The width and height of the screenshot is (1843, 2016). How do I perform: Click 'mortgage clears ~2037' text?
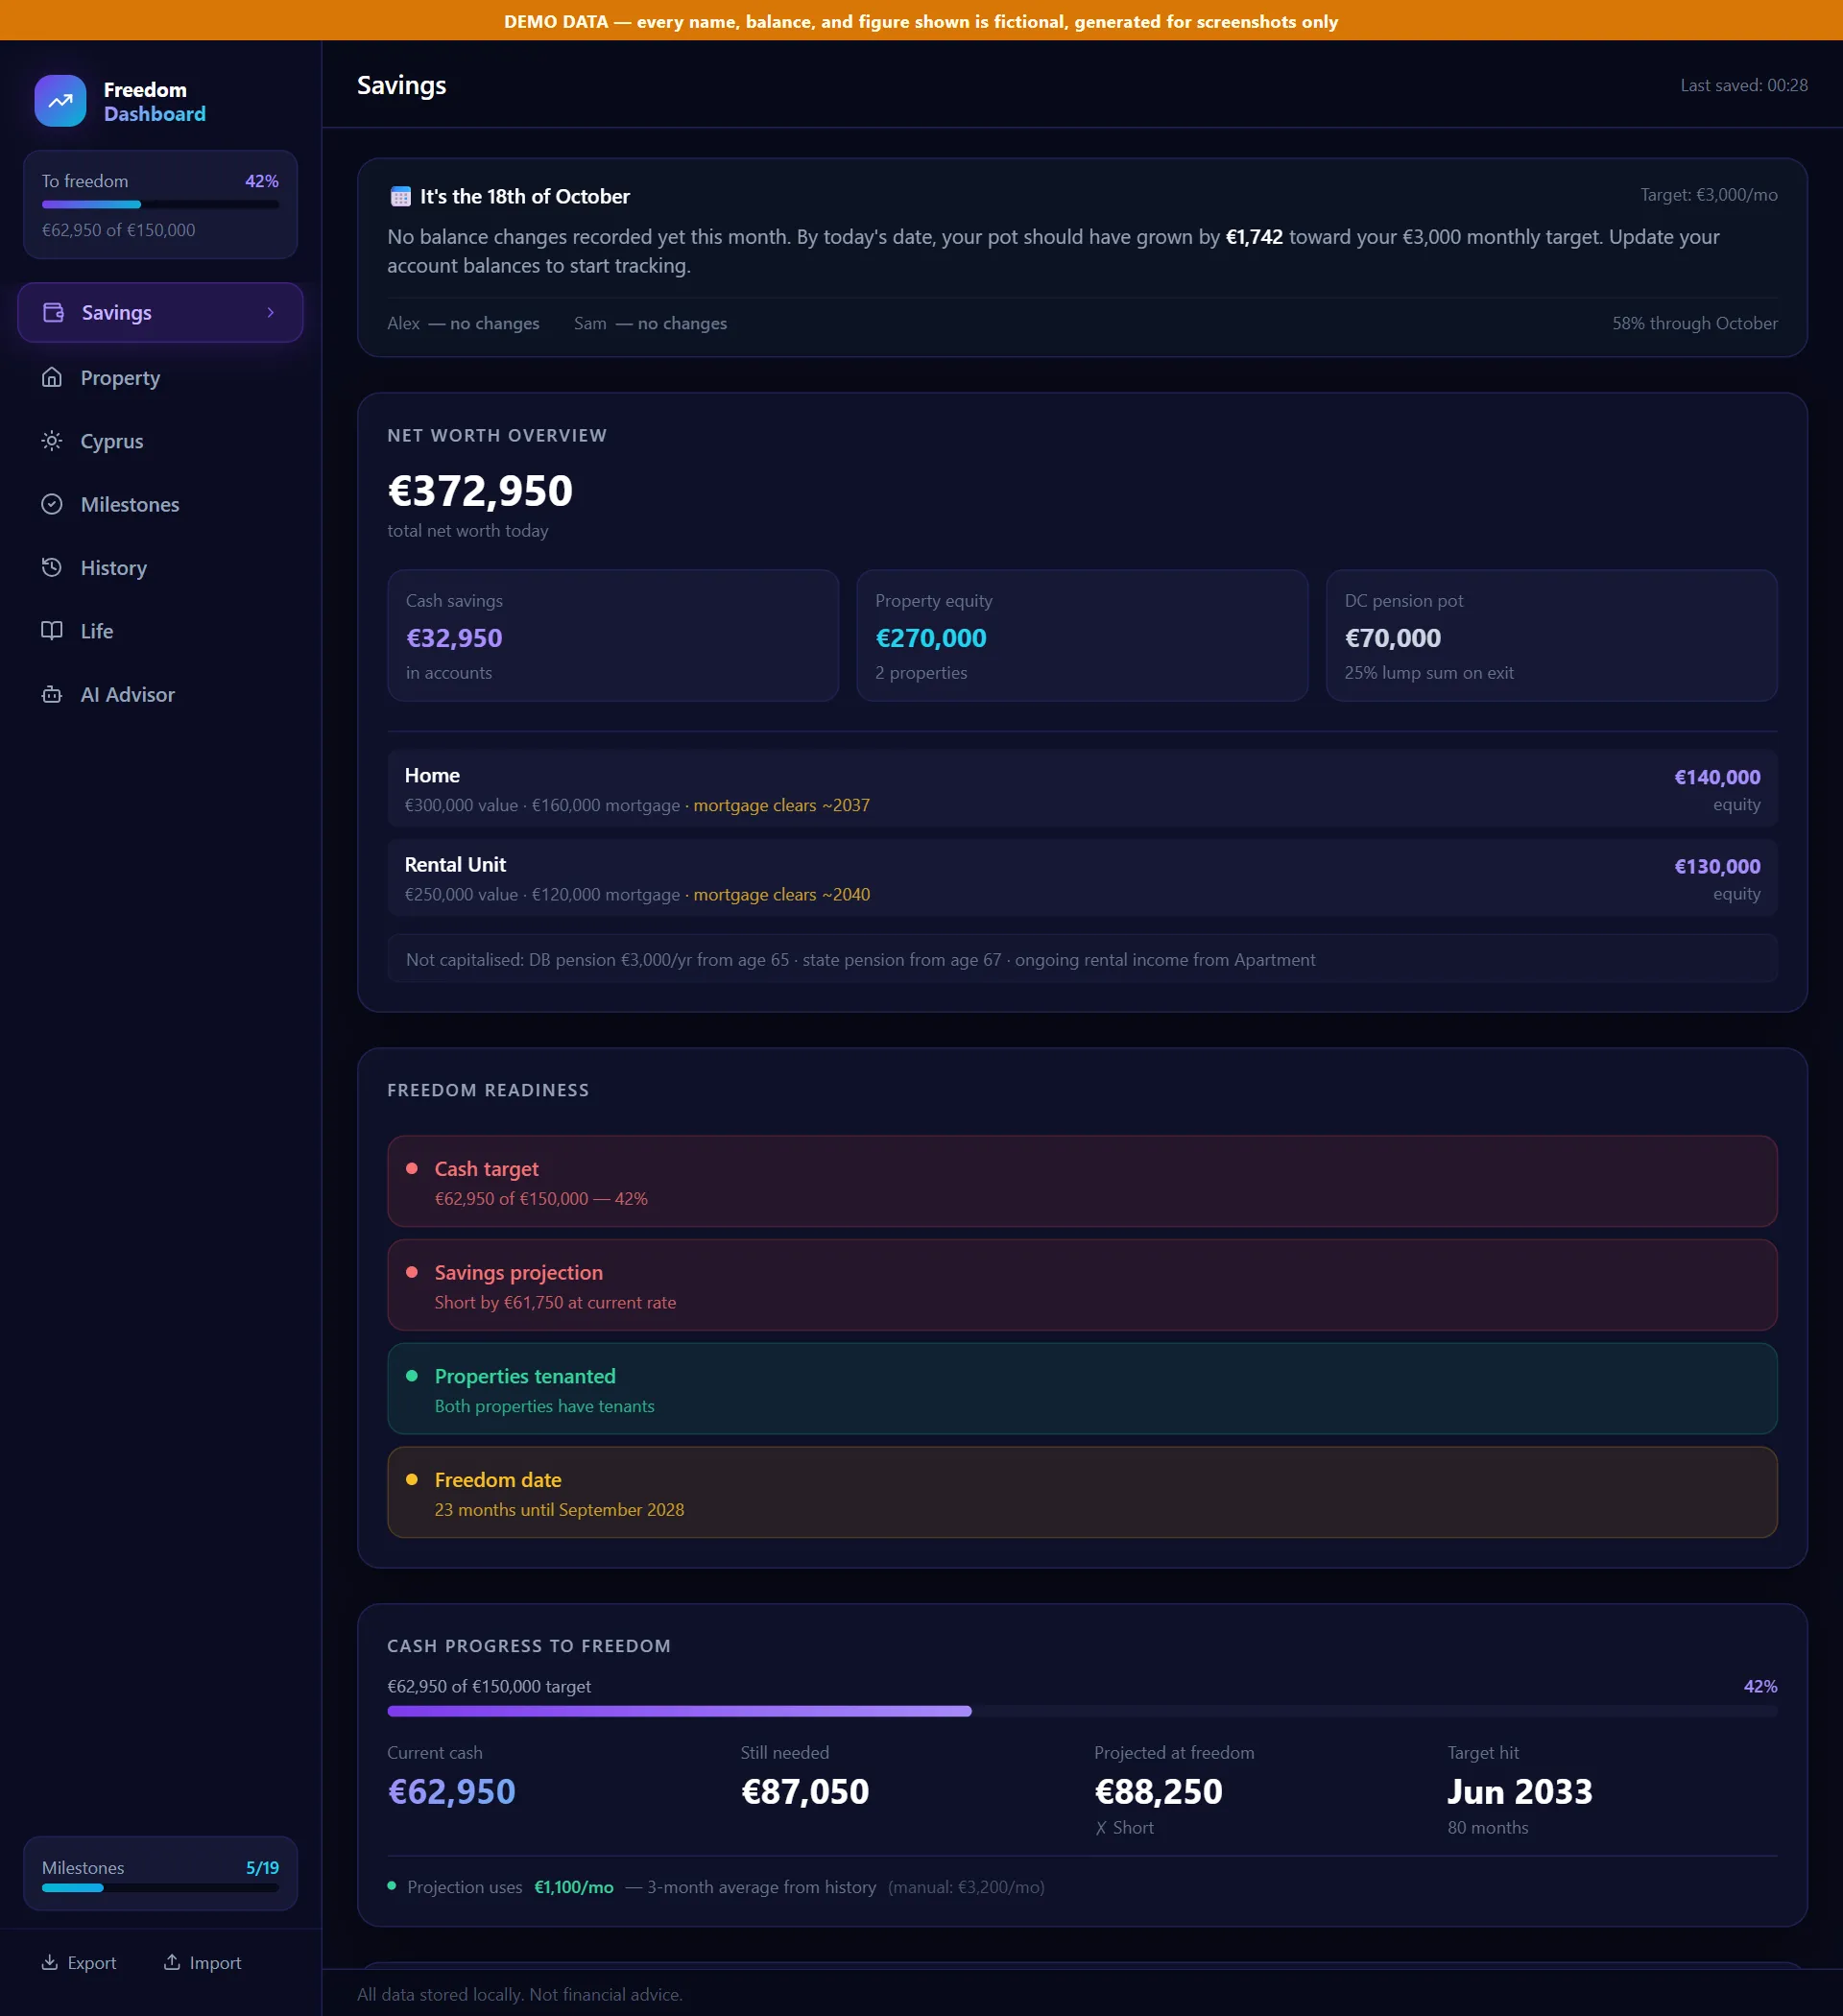(781, 805)
